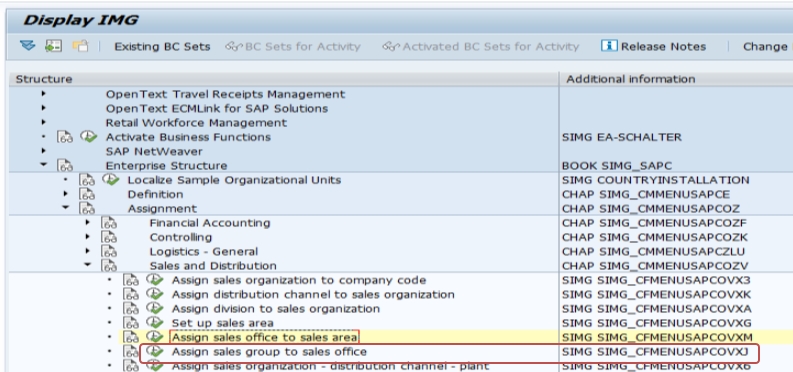Open documentation icon for Logistics - General
Viewport: 793px width, 372px height.
click(109, 251)
